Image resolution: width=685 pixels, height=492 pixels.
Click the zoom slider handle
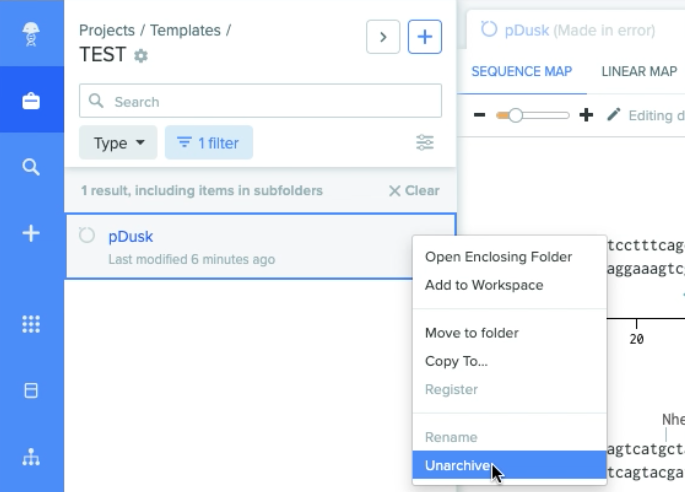coord(515,115)
